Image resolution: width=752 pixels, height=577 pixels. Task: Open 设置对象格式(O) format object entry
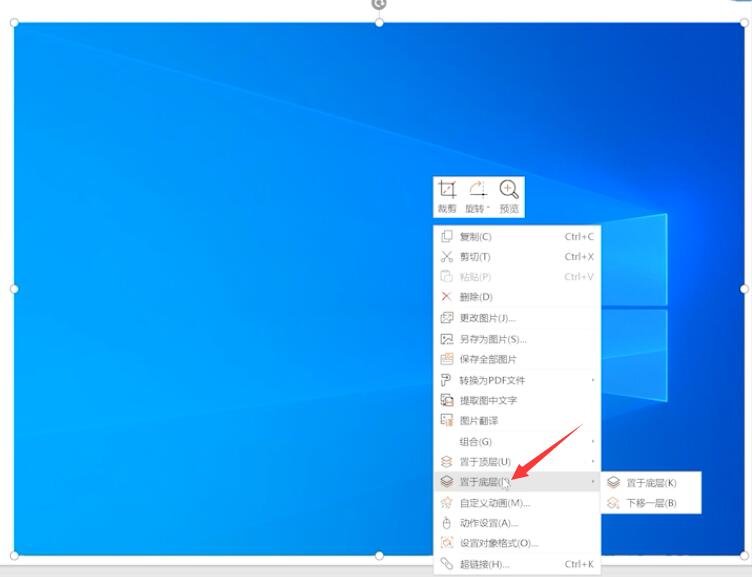tap(517, 543)
